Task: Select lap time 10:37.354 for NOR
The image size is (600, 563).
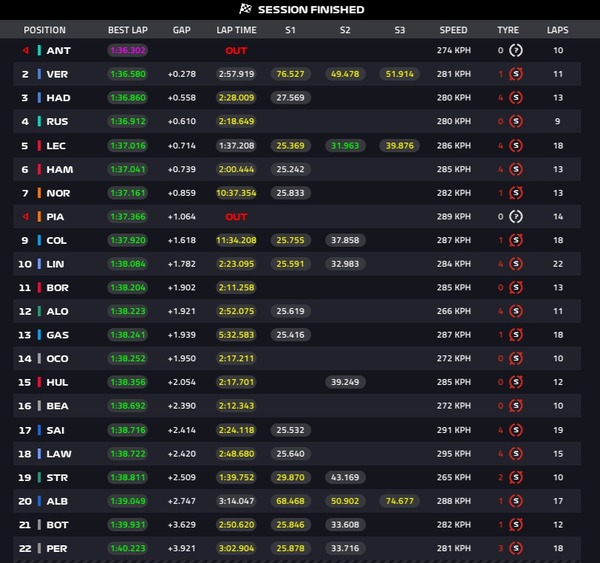Action: 236,193
